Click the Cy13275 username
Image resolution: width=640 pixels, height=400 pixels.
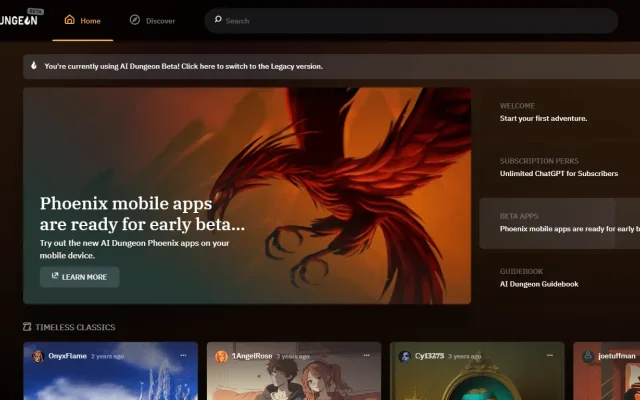429,356
